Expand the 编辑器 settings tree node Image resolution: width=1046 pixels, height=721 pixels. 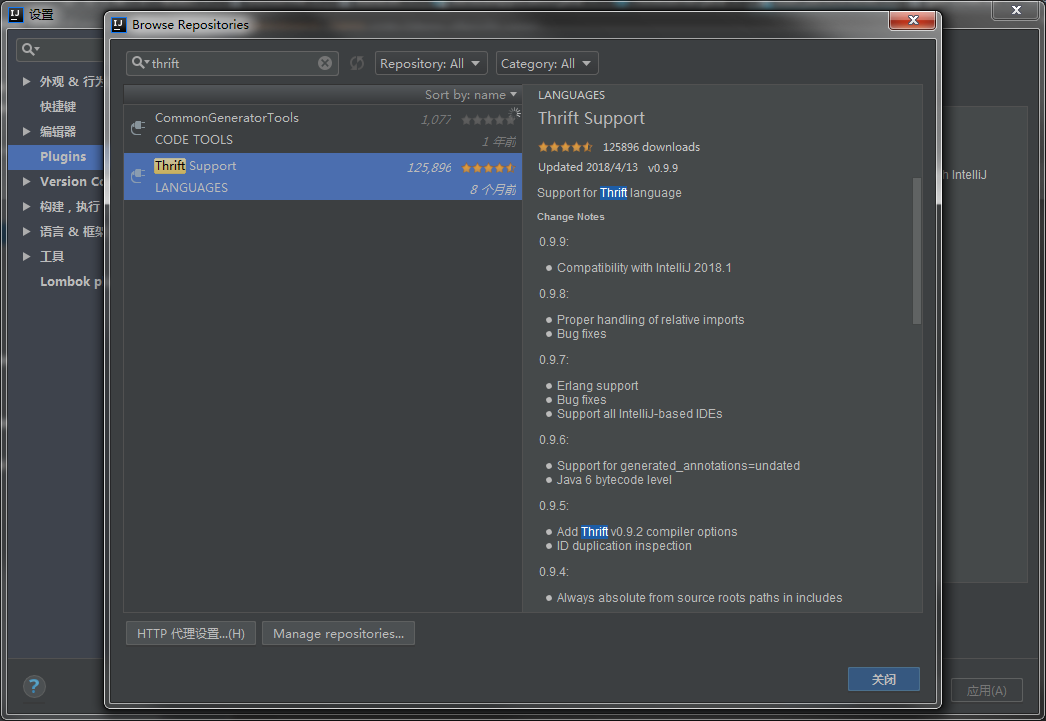pos(27,131)
